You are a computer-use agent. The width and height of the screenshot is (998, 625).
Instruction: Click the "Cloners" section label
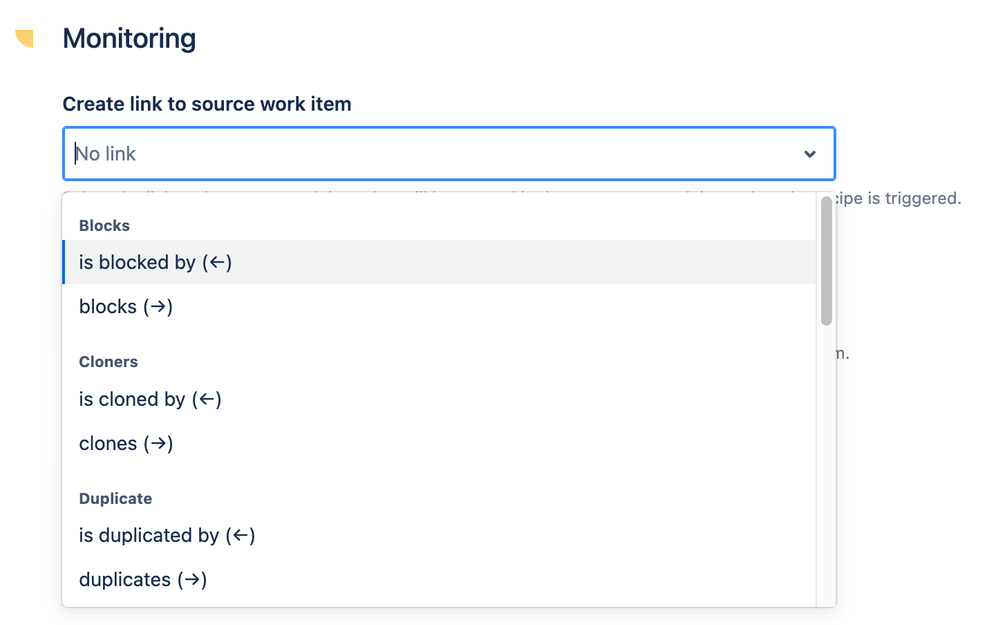click(x=108, y=362)
